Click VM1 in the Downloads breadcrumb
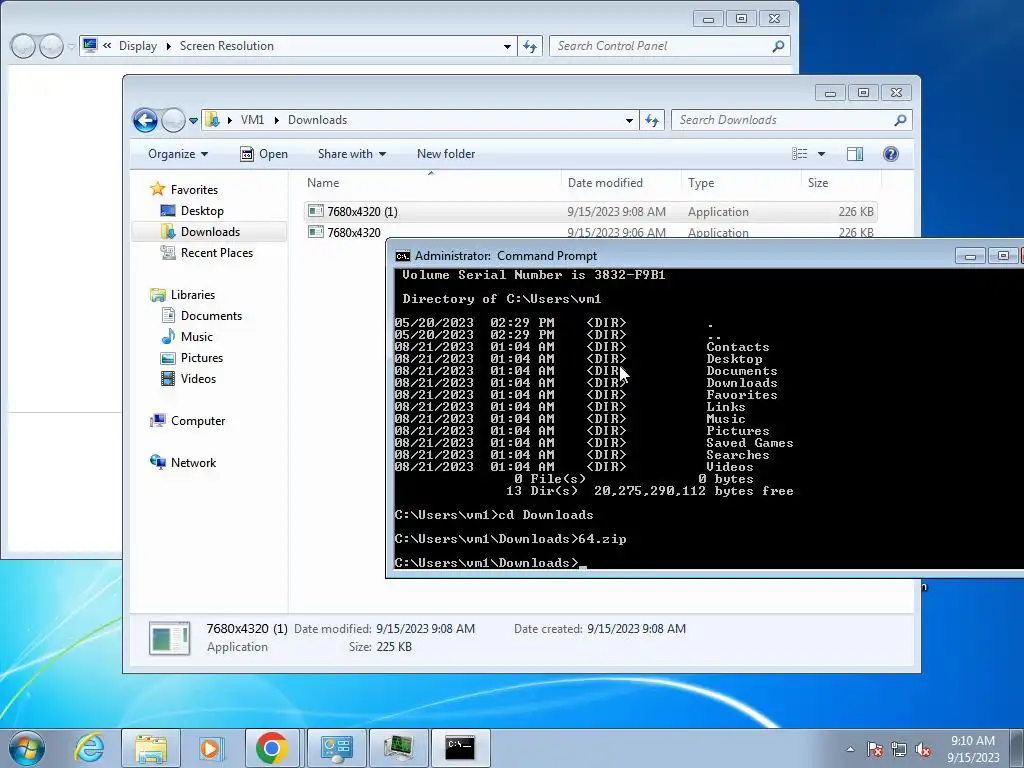This screenshot has width=1024, height=768. (x=252, y=120)
